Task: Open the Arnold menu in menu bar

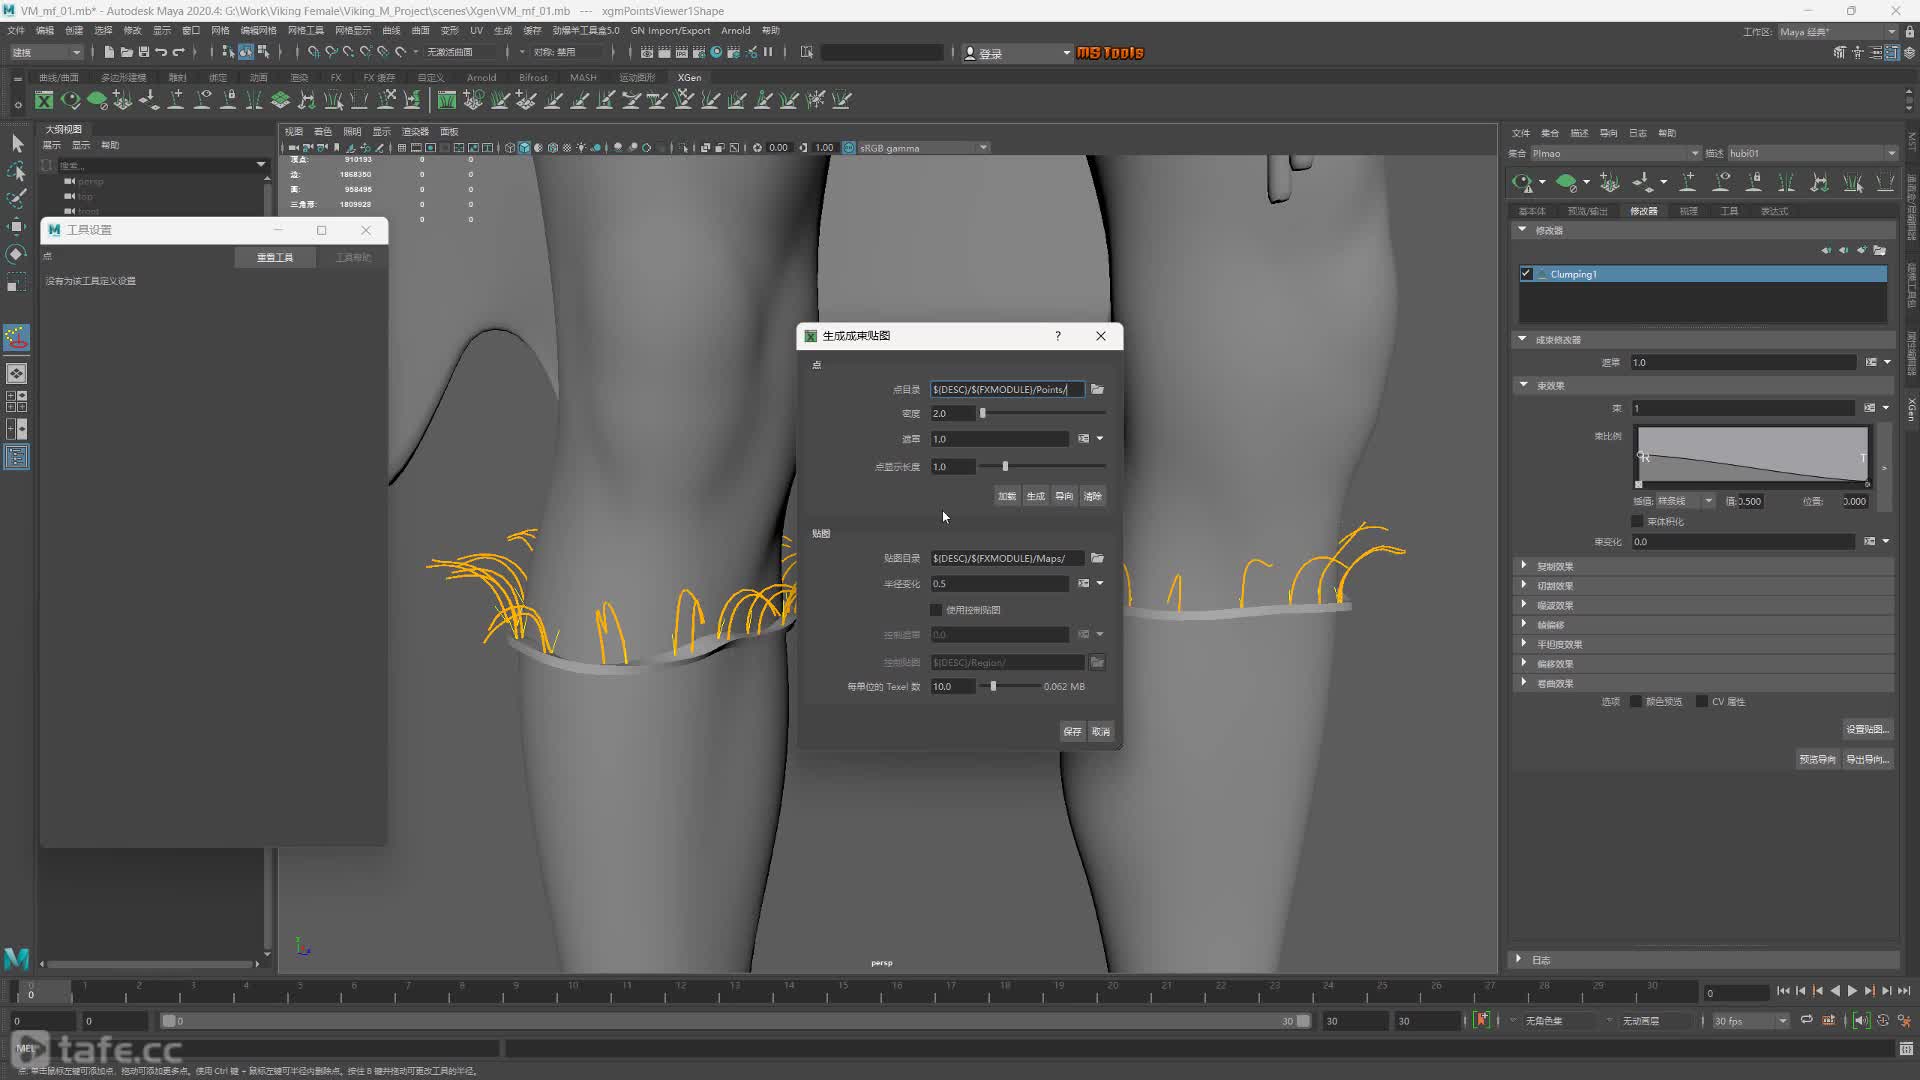Action: 735,30
